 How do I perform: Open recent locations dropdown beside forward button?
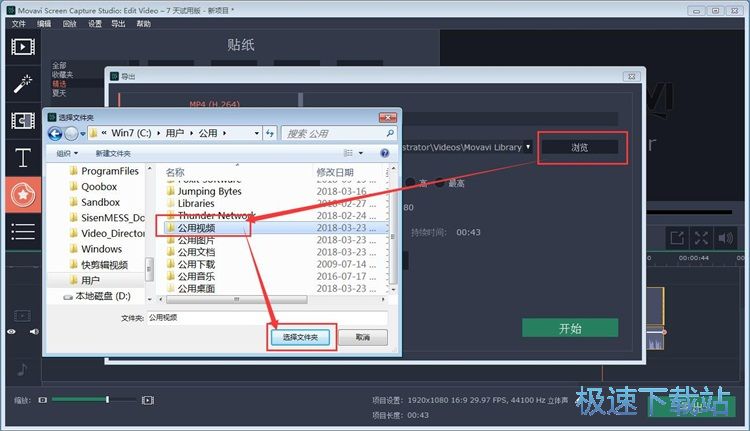click(83, 134)
